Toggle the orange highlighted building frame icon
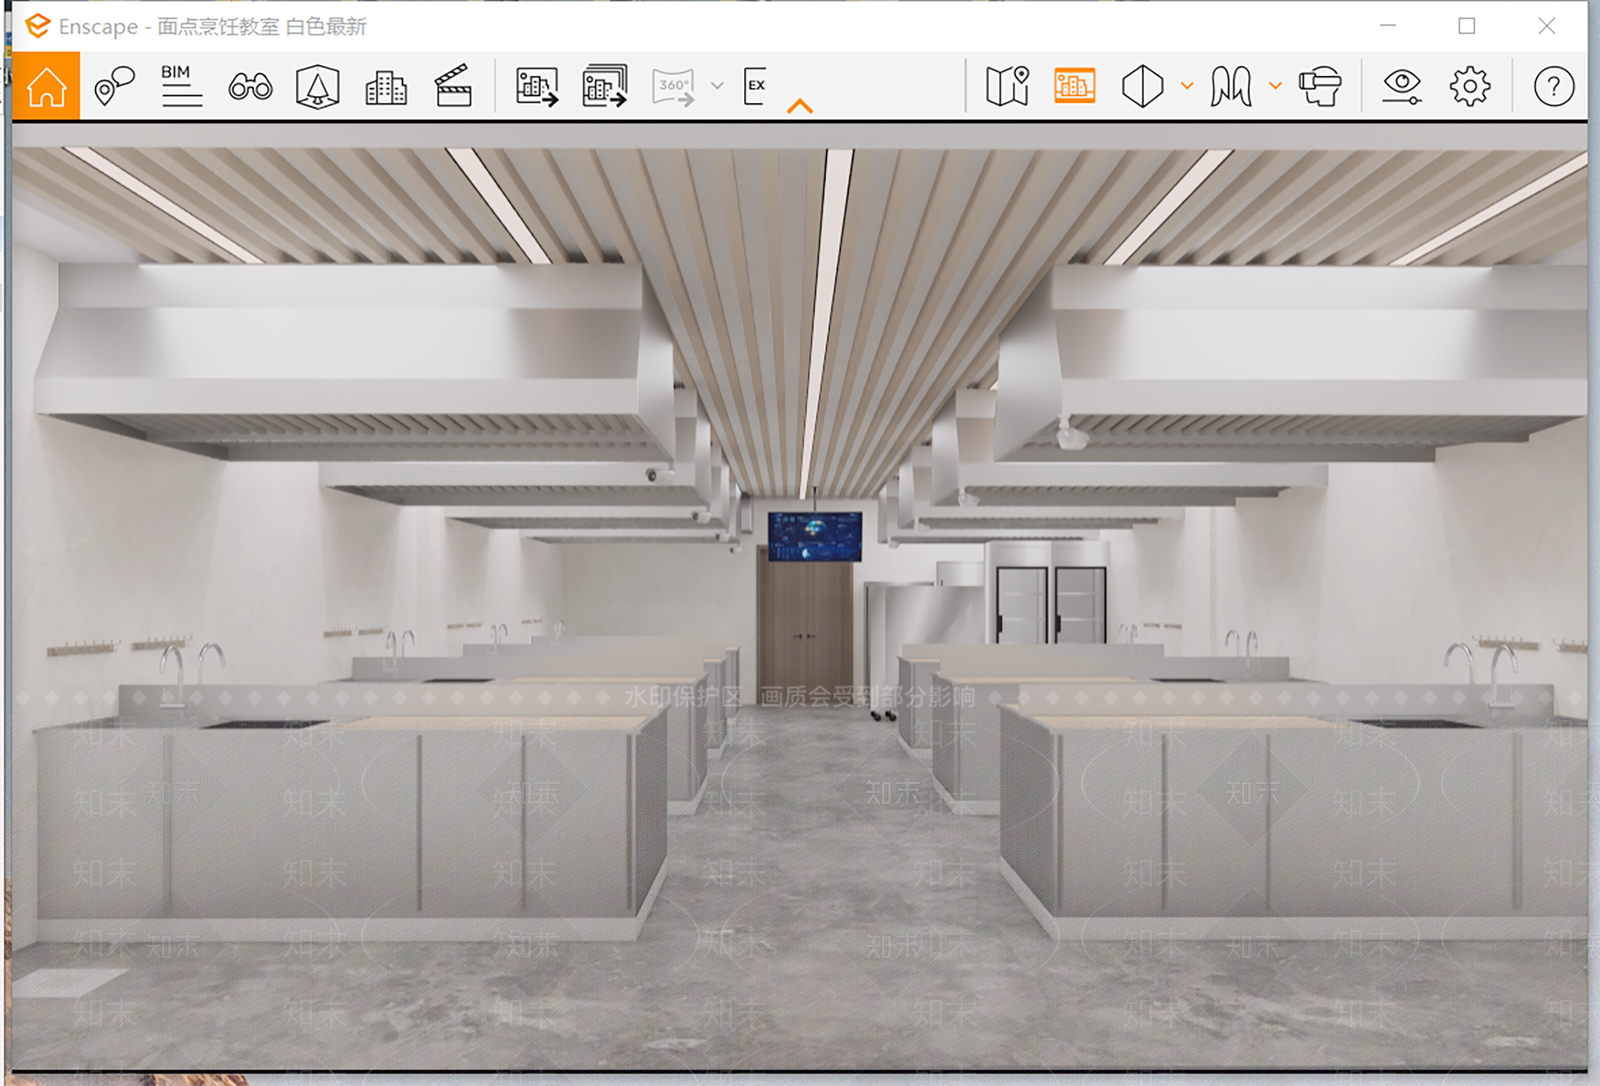The image size is (1600, 1086). [1075, 86]
